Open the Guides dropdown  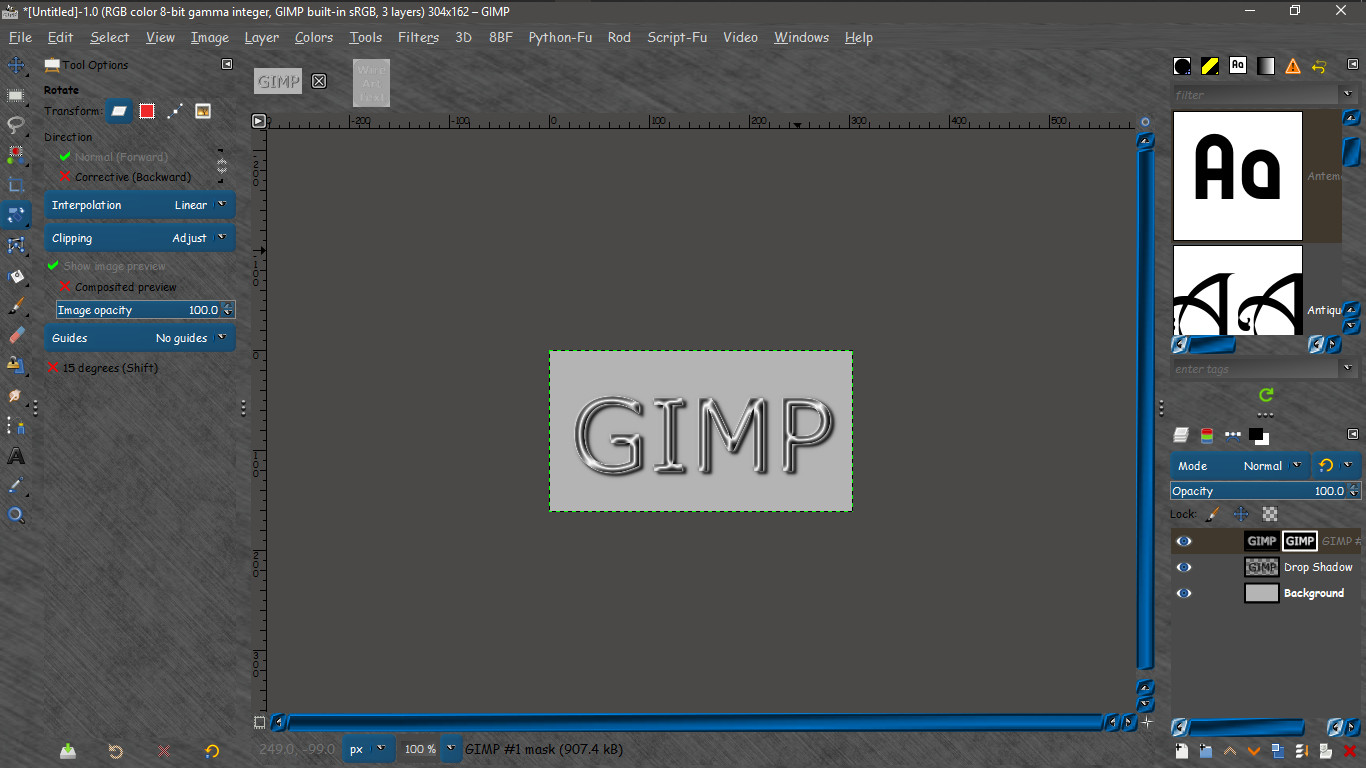tap(140, 338)
